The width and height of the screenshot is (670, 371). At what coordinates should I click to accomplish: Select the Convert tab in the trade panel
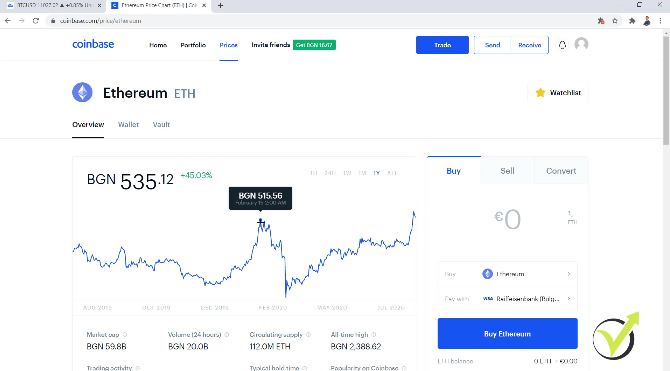click(x=561, y=171)
